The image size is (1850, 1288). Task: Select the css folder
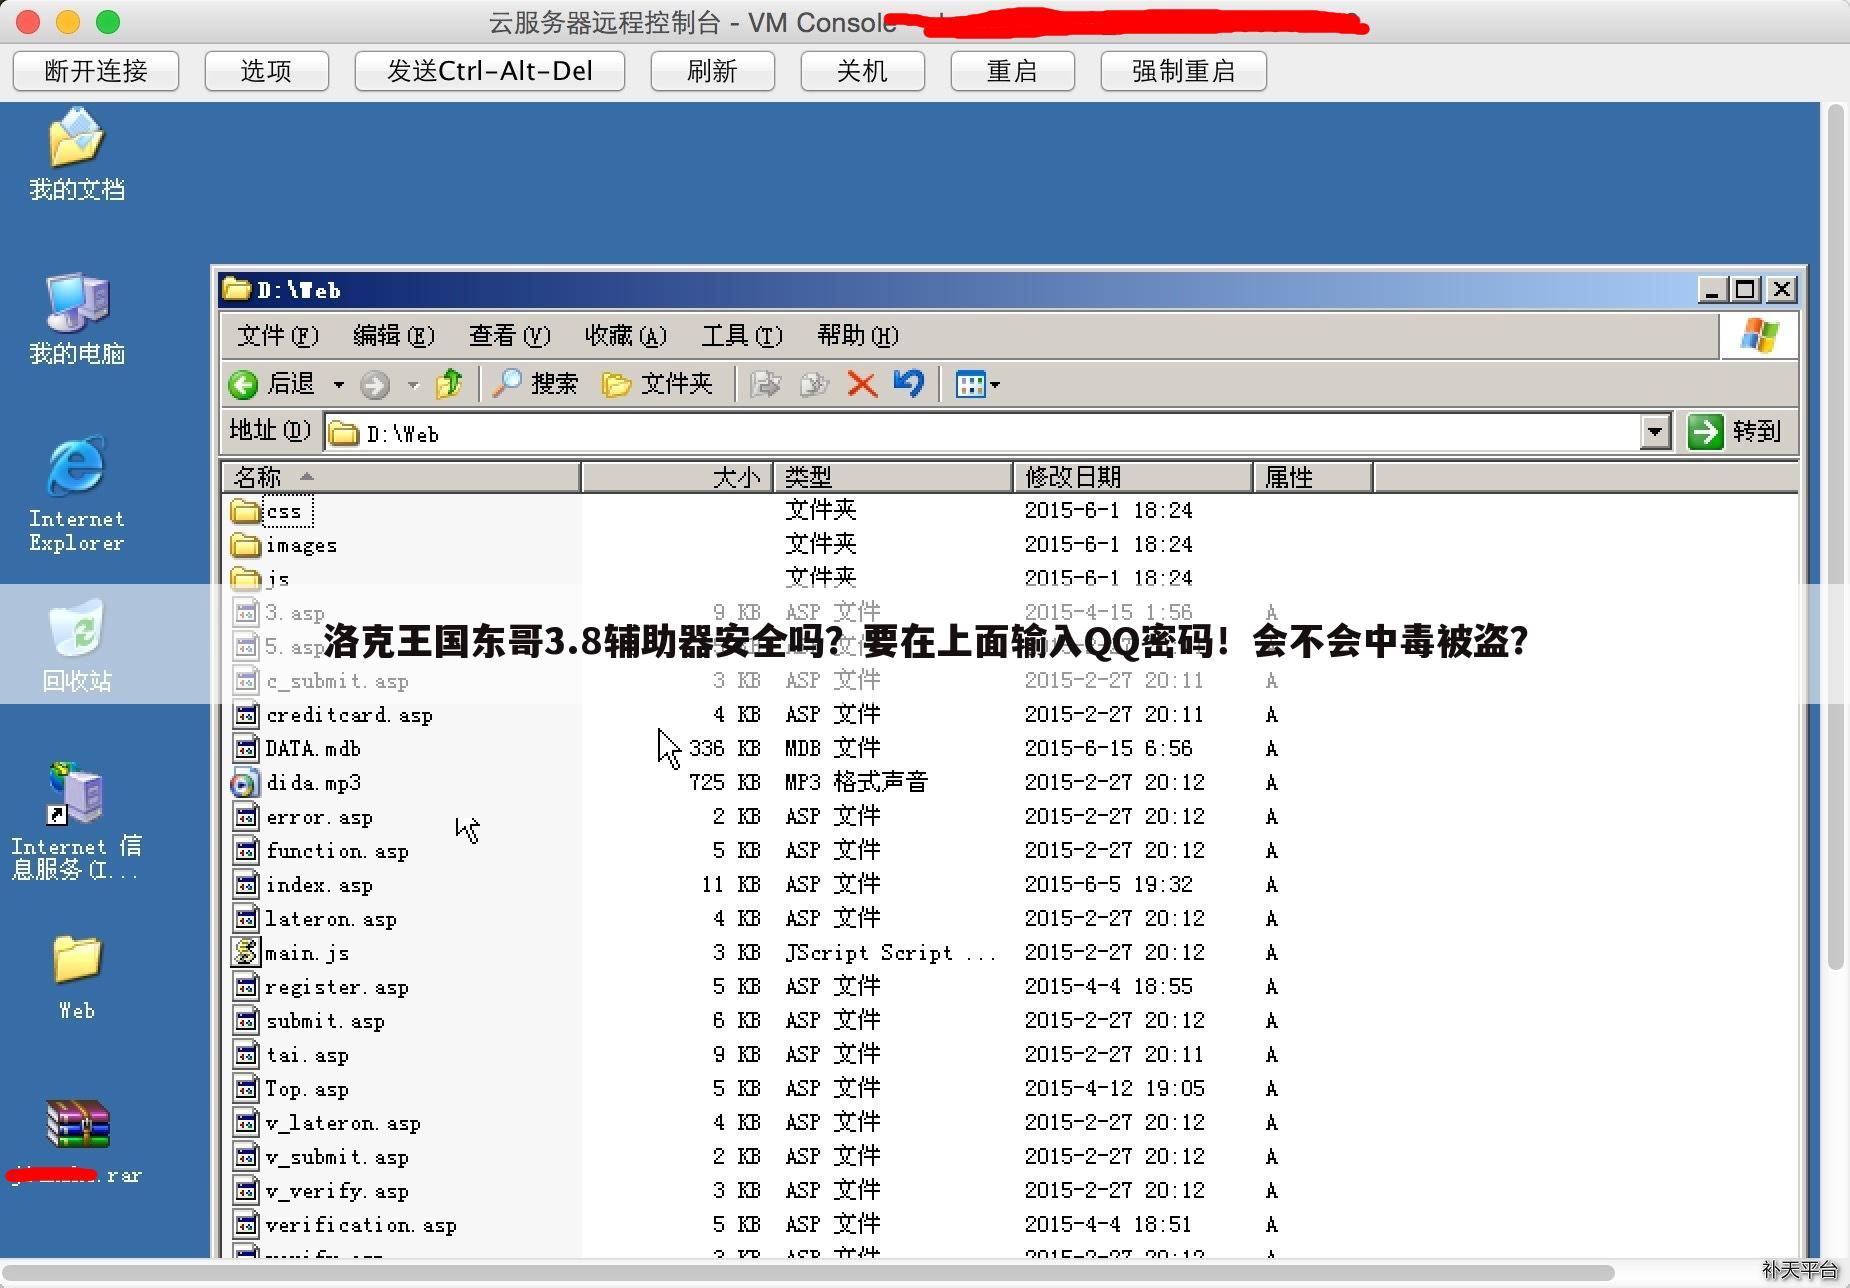273,511
